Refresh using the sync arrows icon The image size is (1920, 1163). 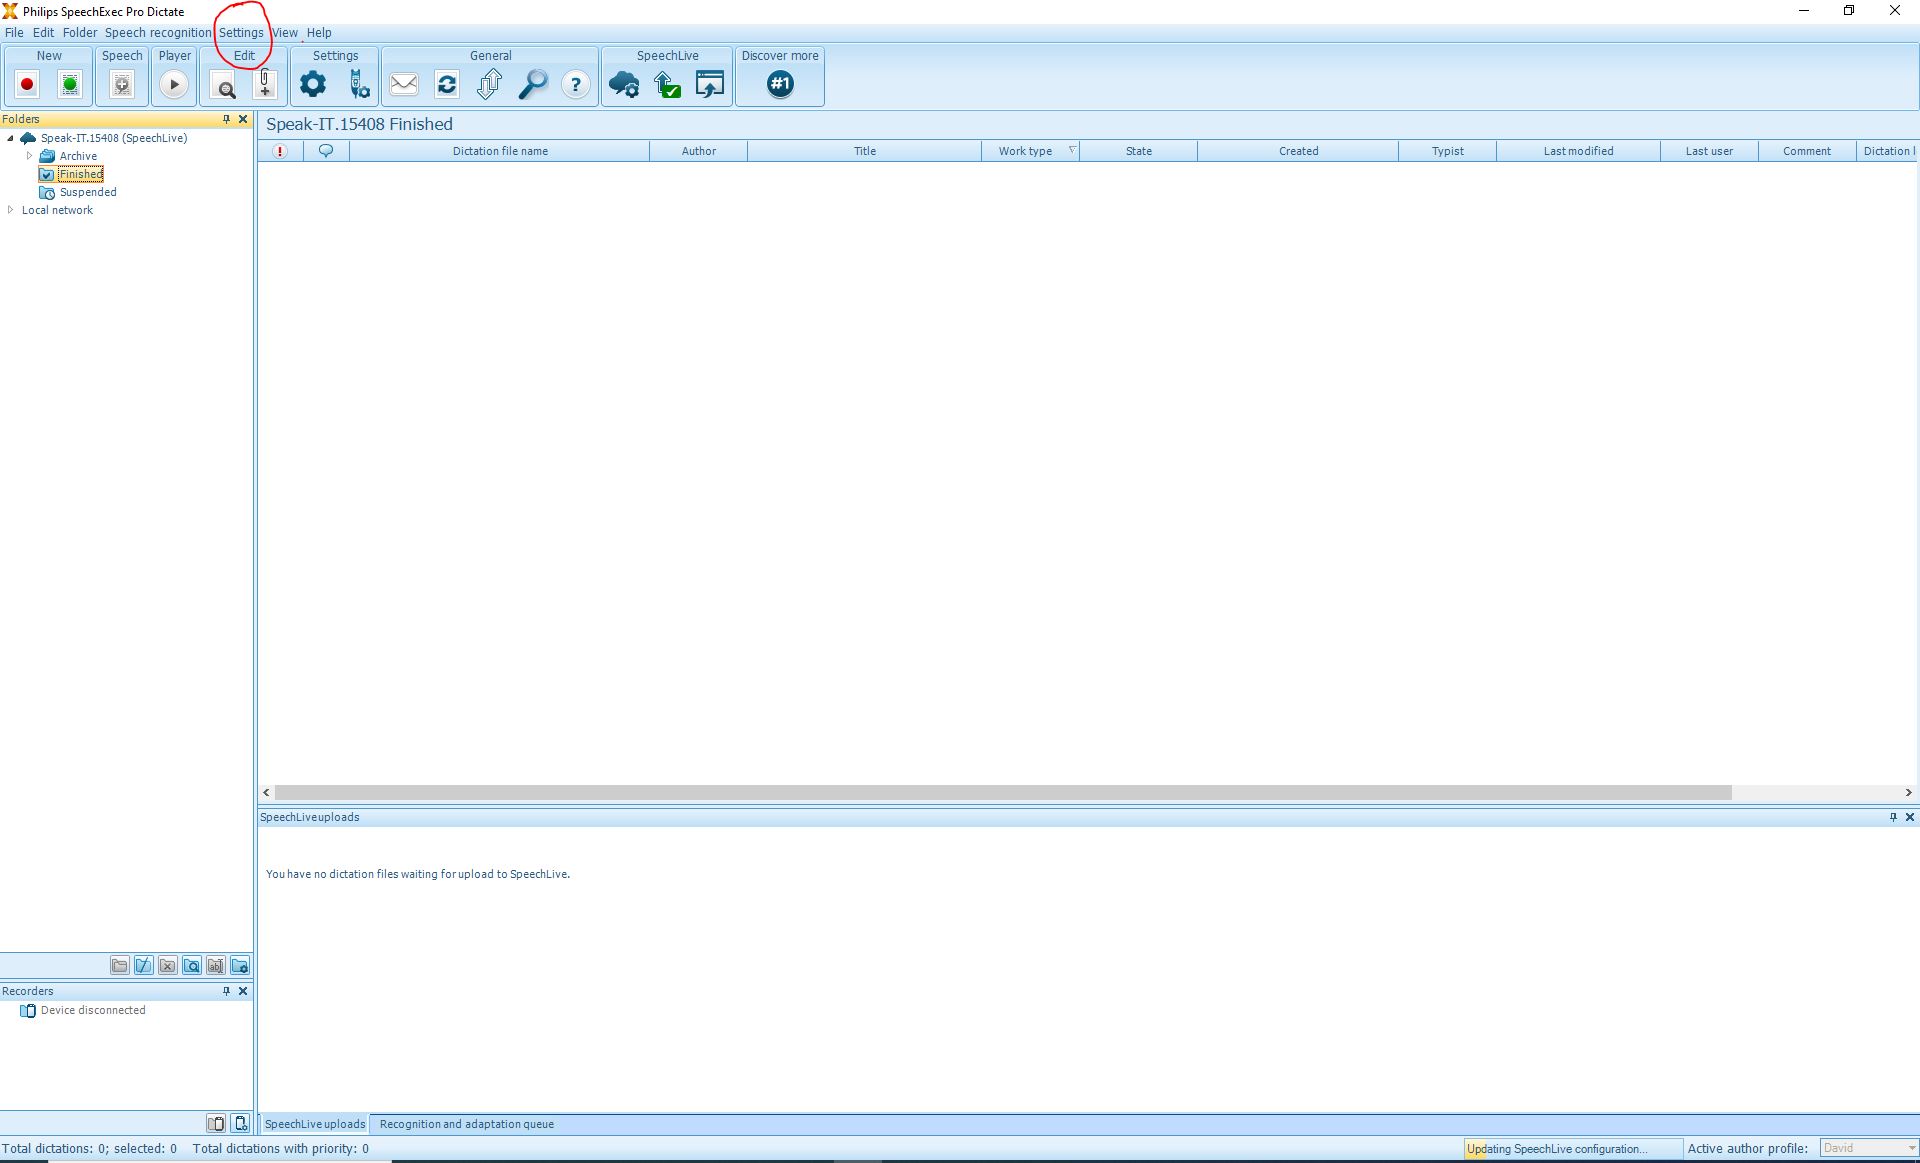pos(447,85)
